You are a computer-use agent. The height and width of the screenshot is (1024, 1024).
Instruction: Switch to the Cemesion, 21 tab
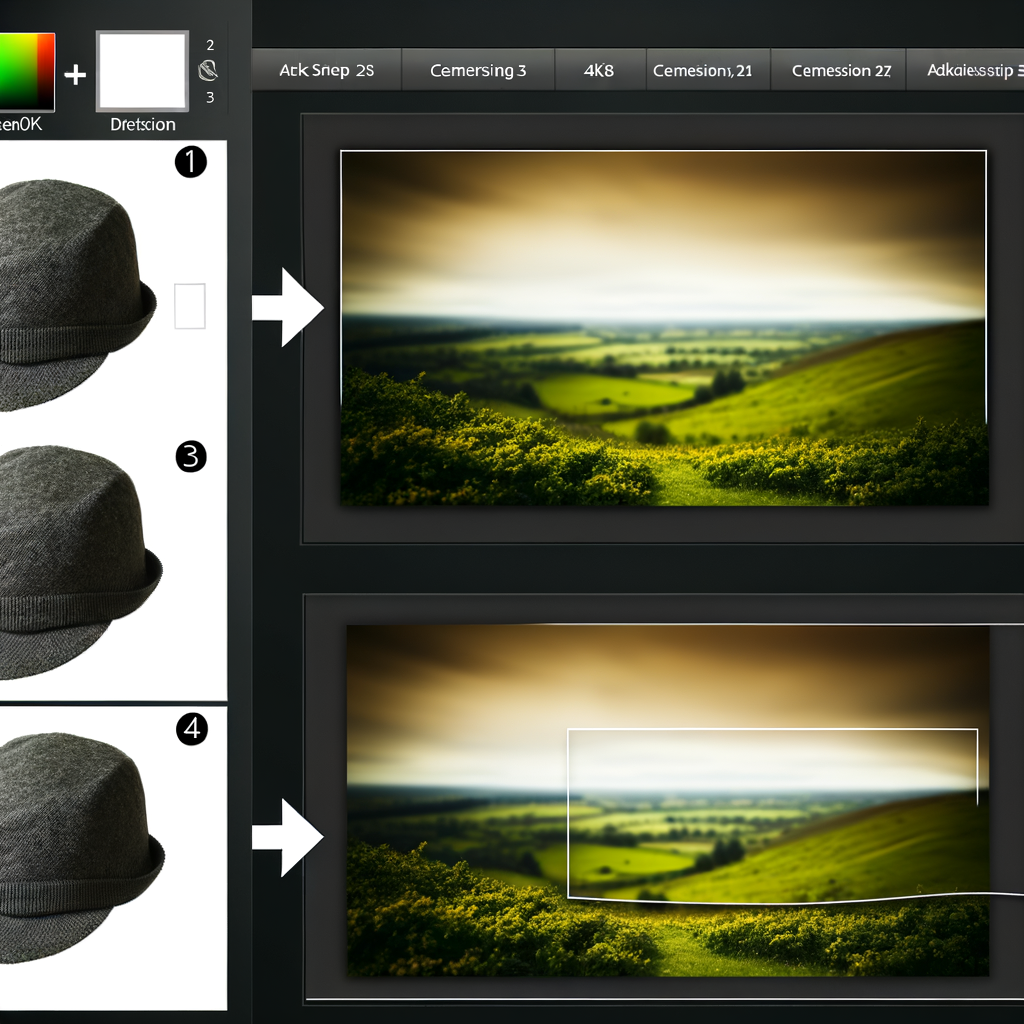(x=702, y=71)
